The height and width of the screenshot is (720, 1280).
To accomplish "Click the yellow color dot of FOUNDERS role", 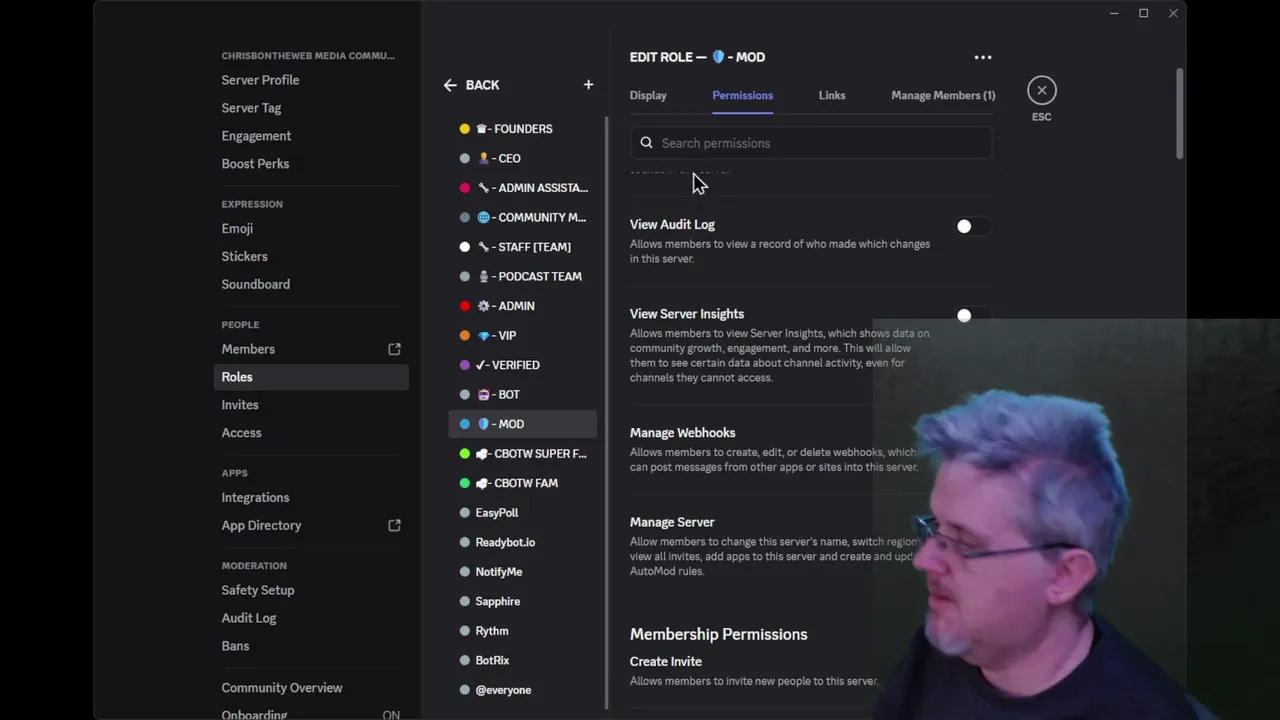I will click(x=465, y=129).
